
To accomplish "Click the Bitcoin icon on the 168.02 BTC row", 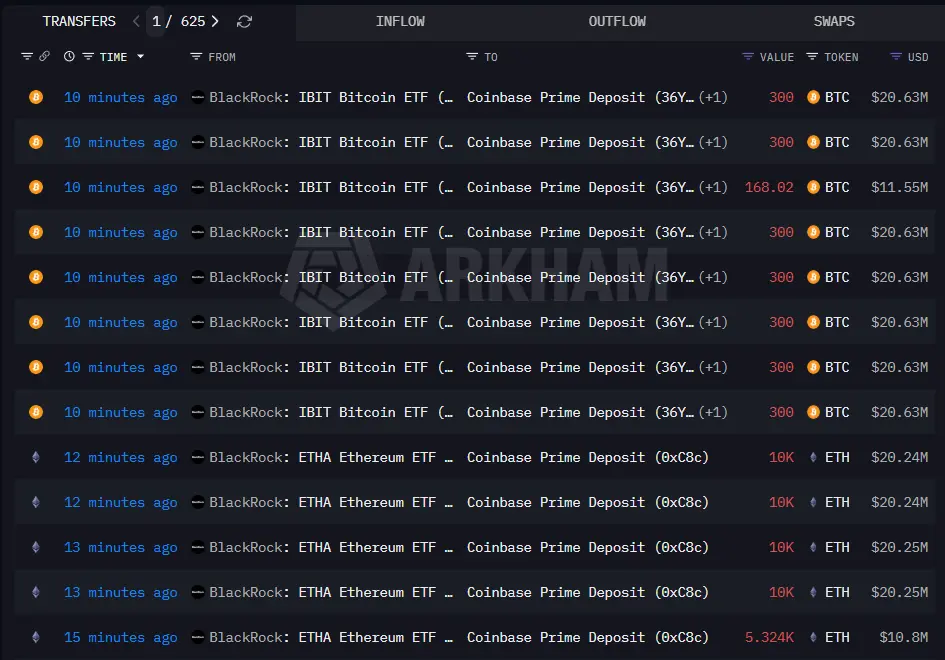I will coord(36,187).
